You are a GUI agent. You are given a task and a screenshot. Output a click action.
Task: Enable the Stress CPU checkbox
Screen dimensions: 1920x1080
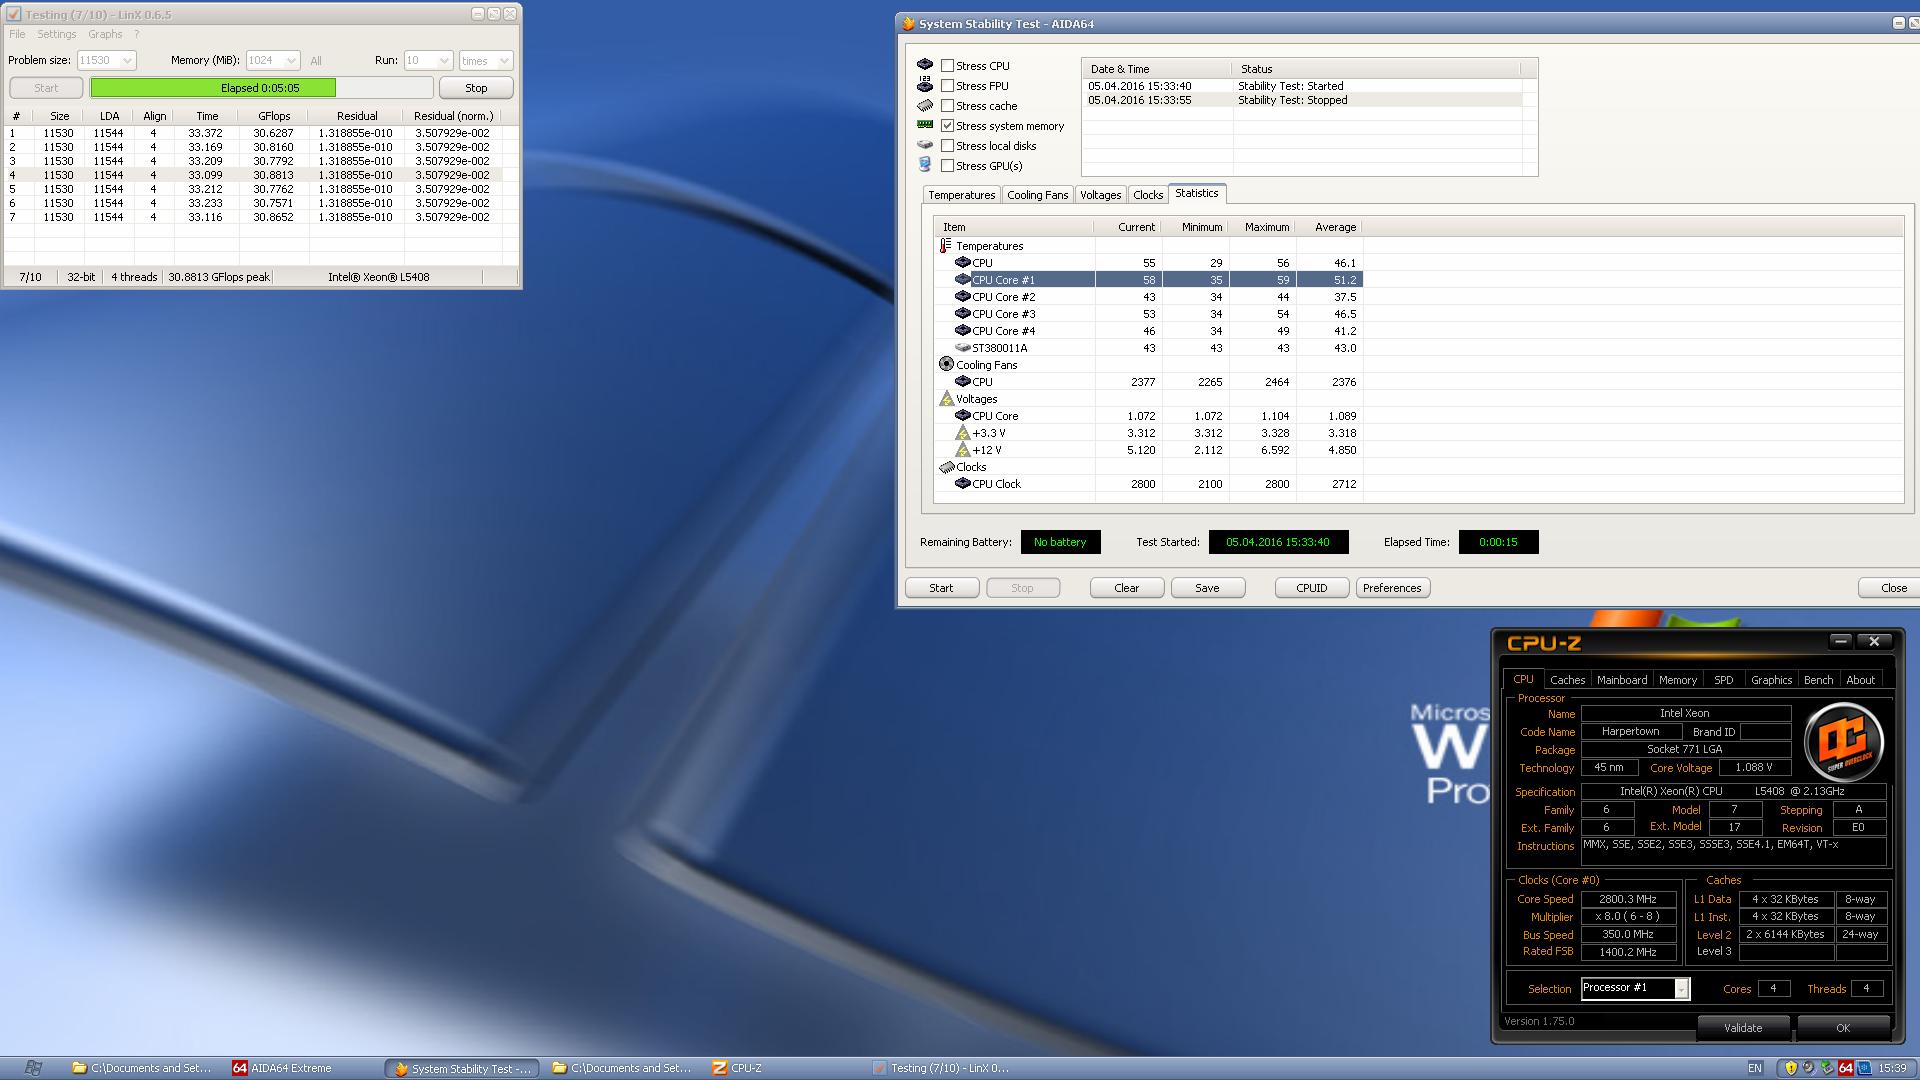[x=947, y=66]
